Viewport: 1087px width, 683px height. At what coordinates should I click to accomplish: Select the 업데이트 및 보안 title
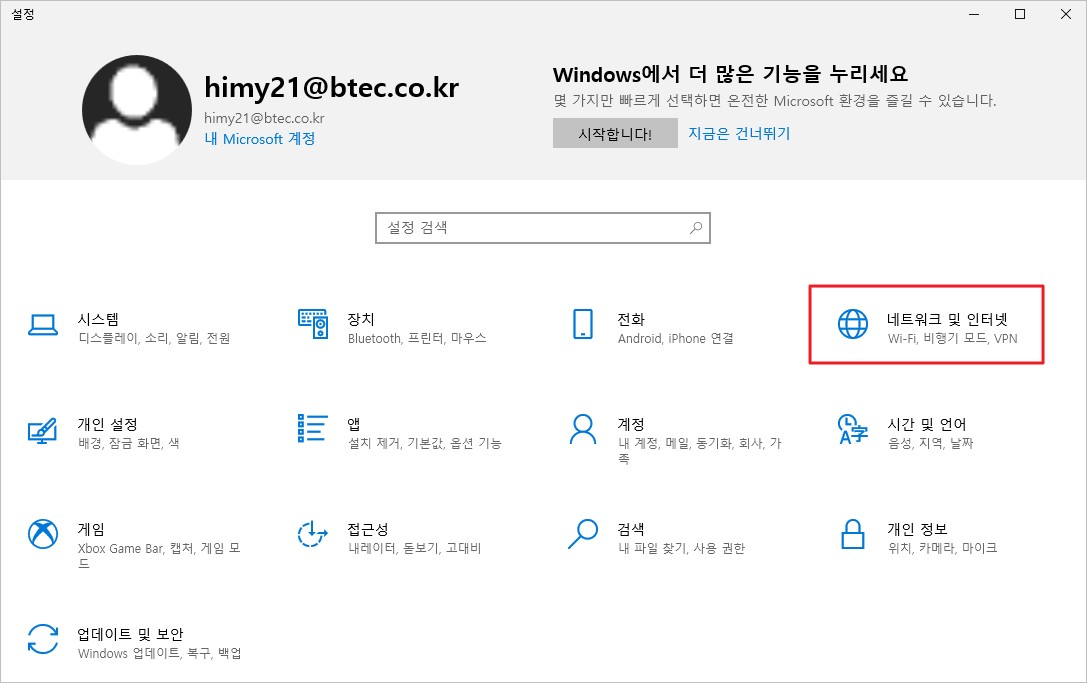(x=130, y=634)
